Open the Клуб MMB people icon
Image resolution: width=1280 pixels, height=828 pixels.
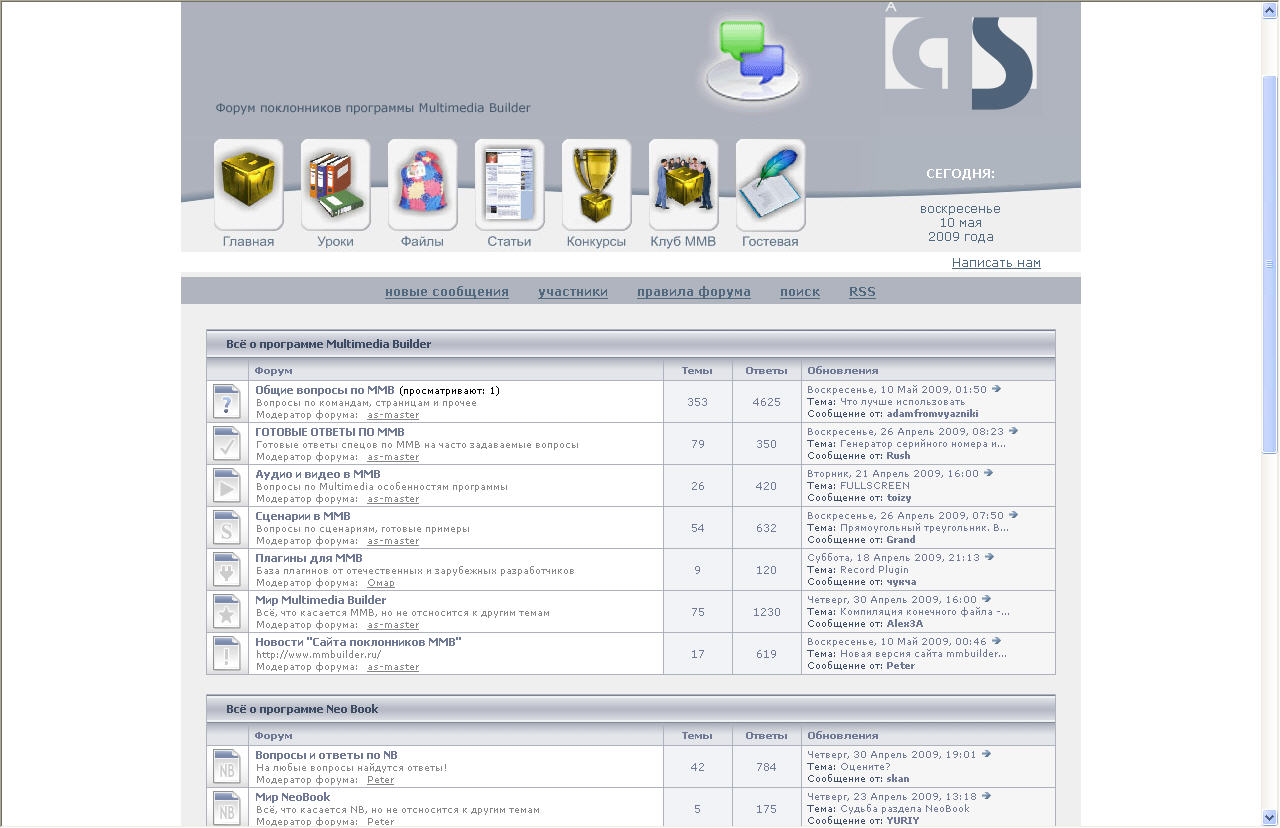point(683,184)
